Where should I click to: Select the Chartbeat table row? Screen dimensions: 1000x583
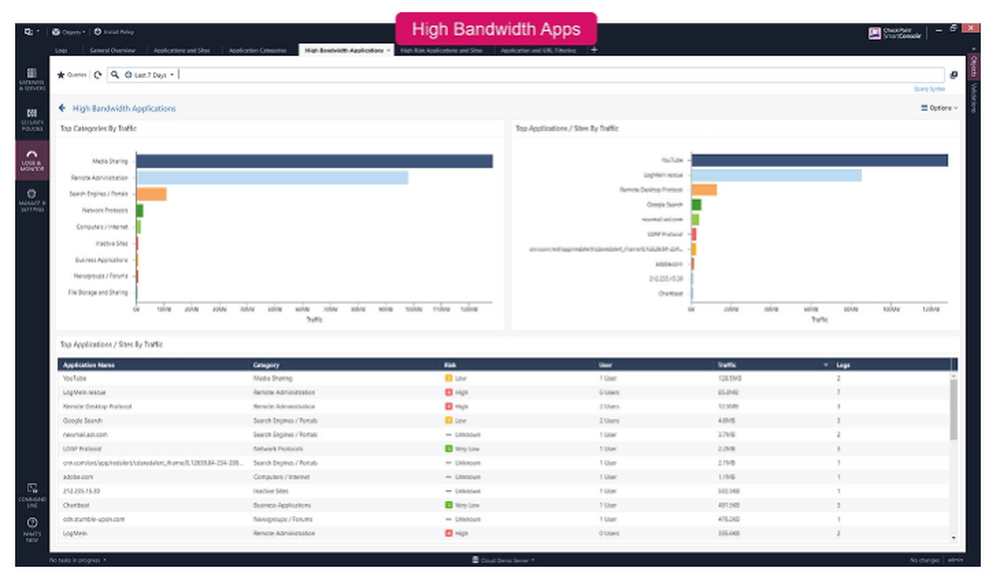pos(504,505)
